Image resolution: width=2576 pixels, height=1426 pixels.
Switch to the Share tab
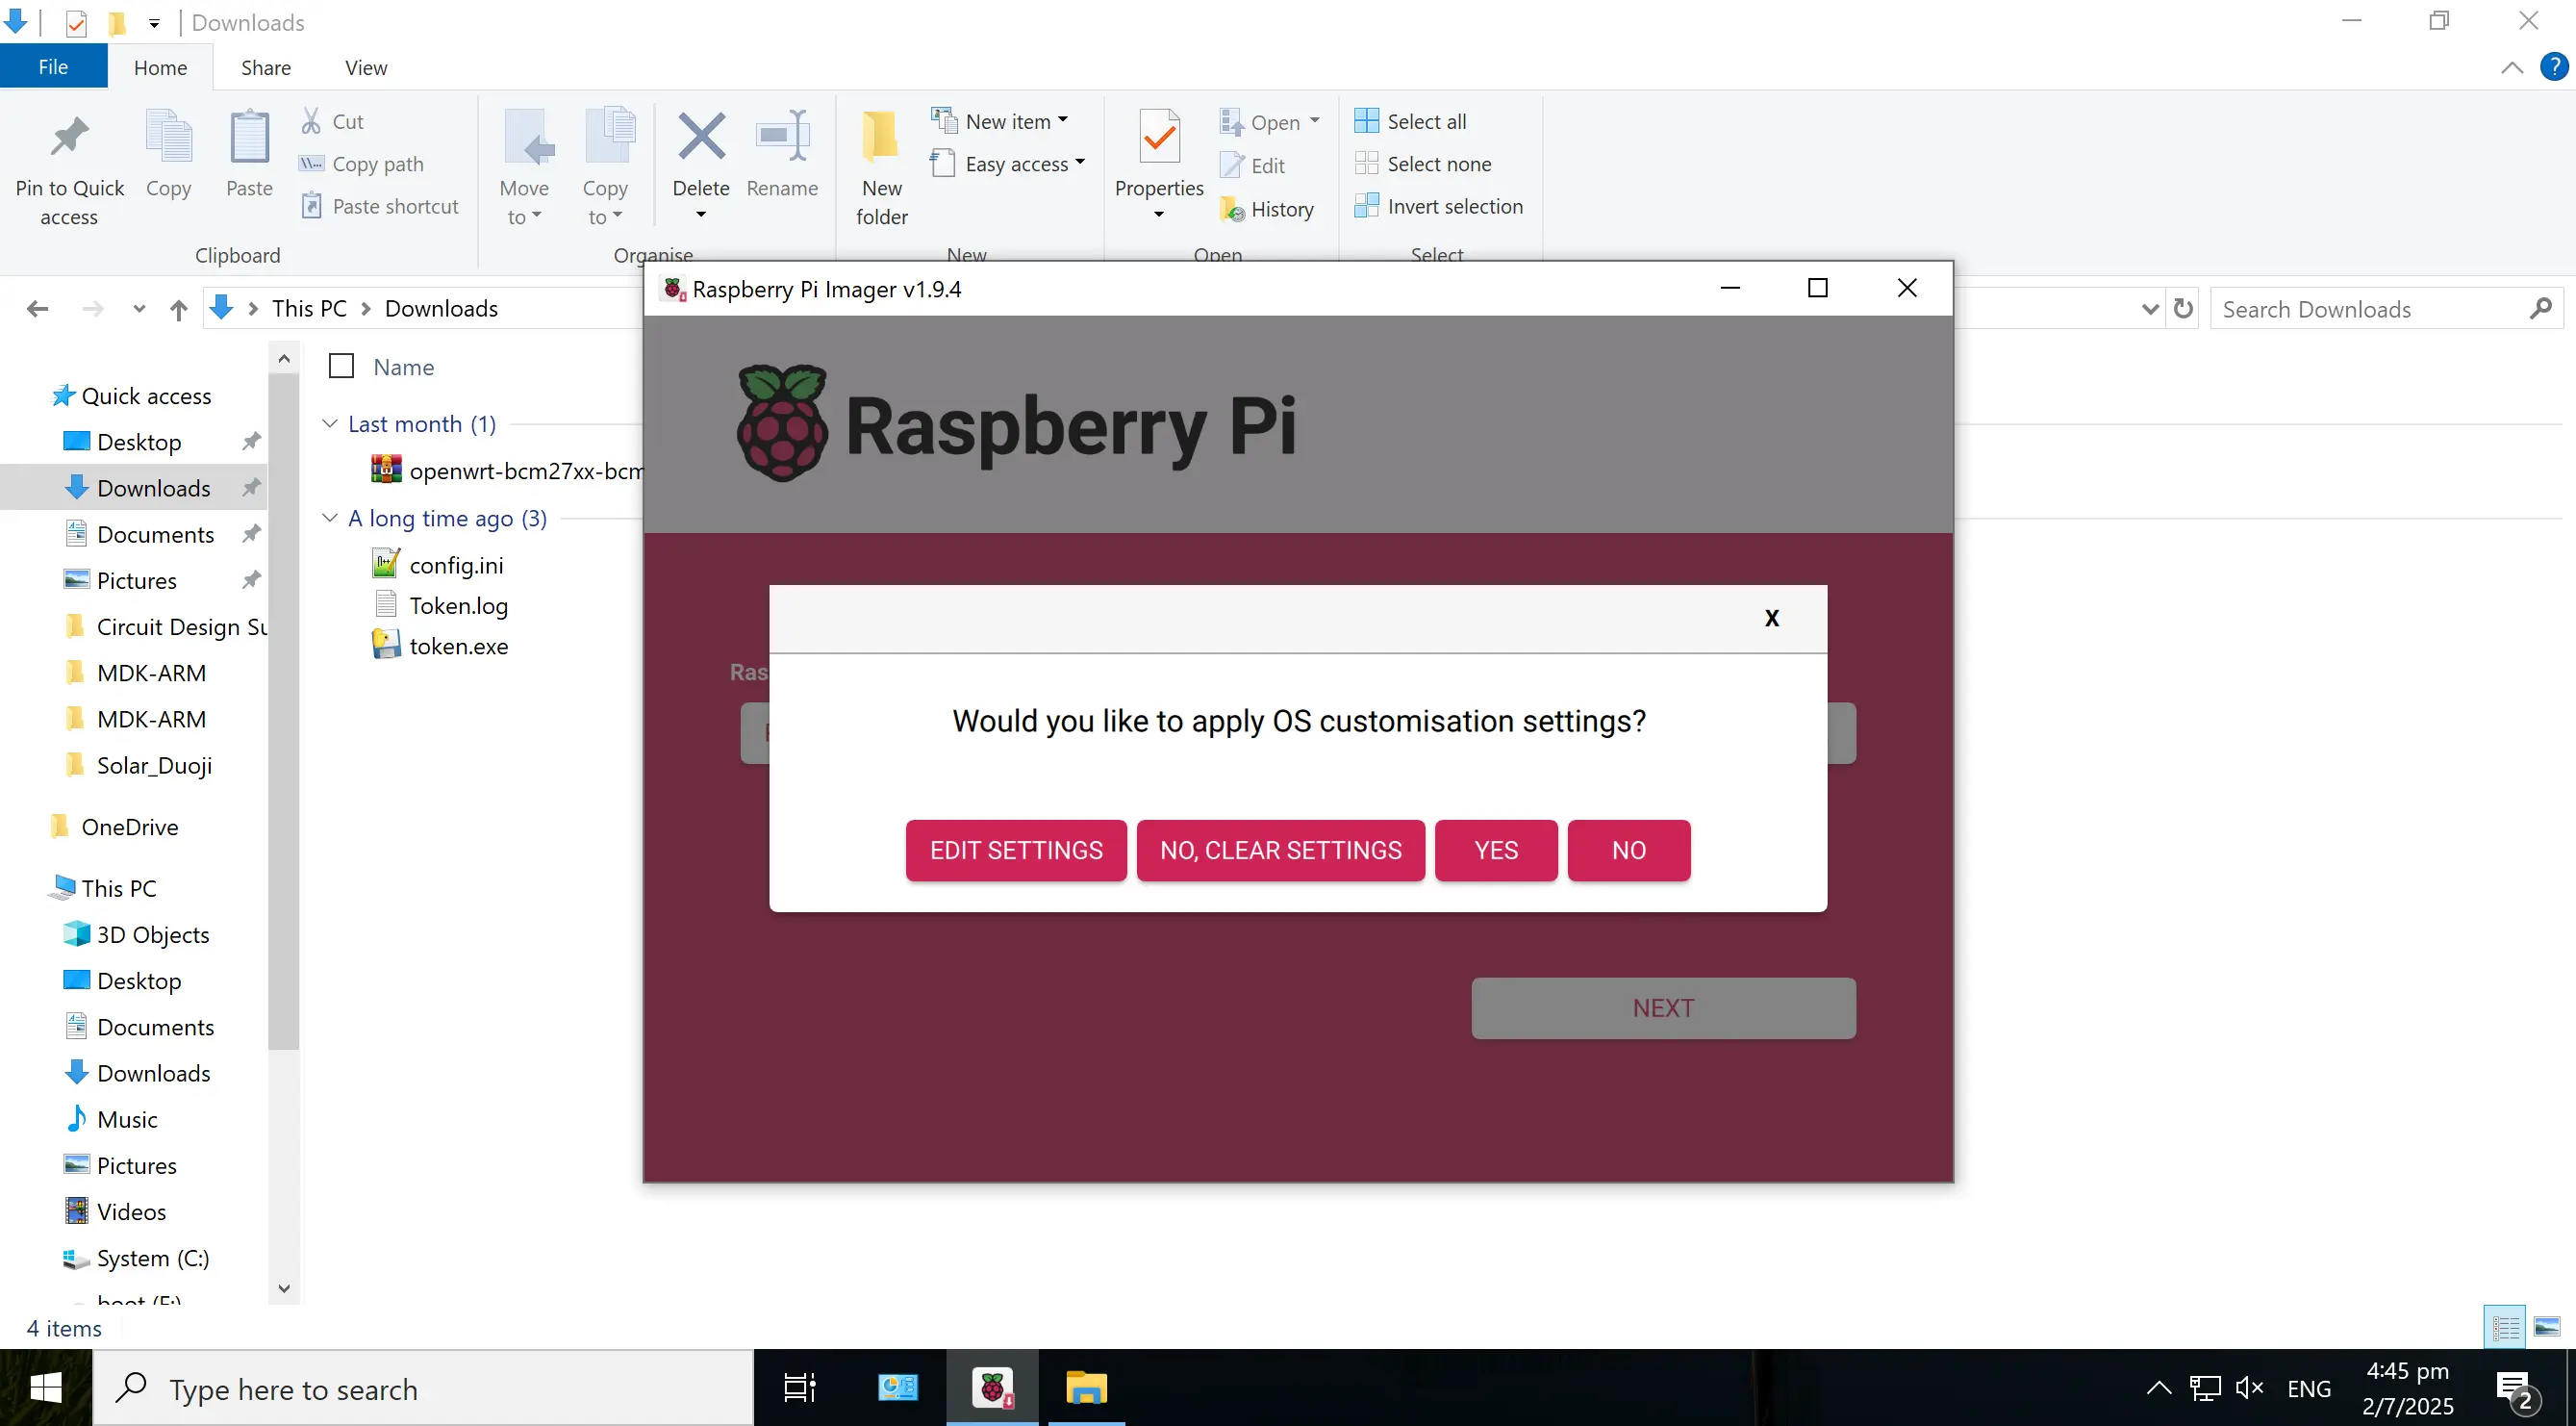(x=266, y=67)
